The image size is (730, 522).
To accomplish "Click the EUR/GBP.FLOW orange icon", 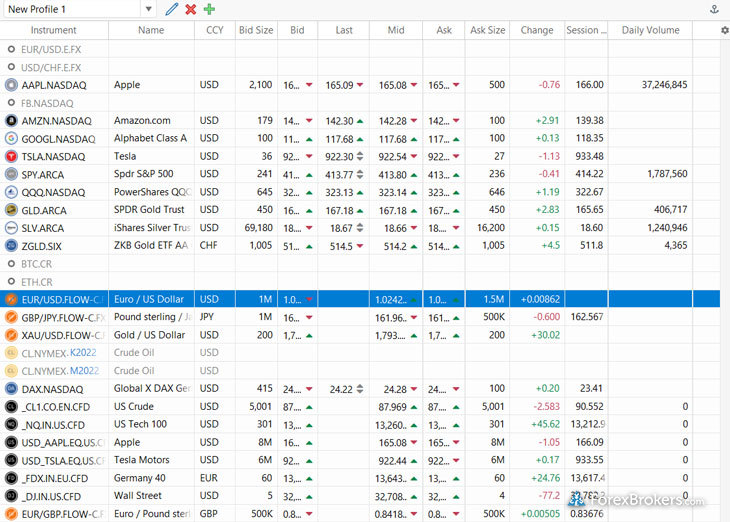I will 11,514.
